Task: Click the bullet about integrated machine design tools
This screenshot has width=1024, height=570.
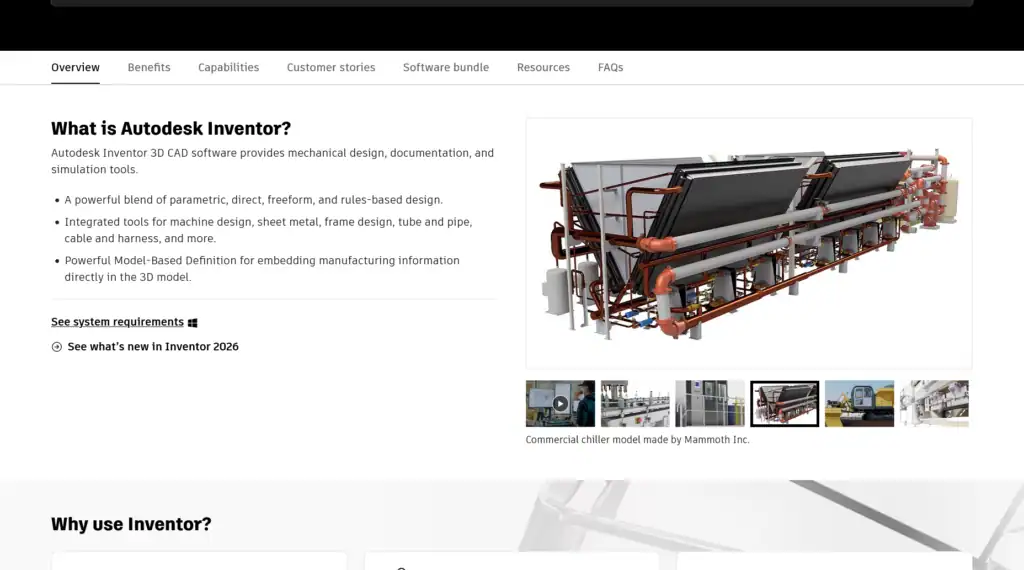Action: [268, 230]
